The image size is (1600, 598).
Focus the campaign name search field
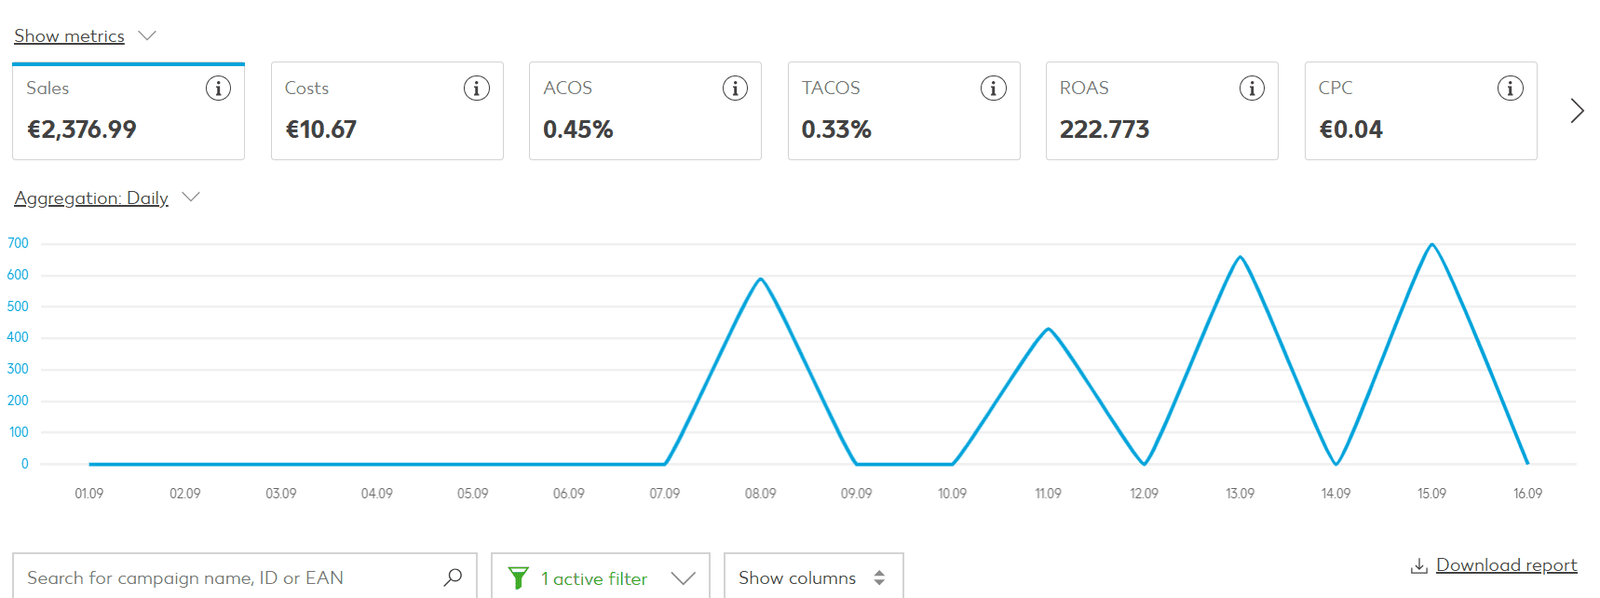[225, 578]
